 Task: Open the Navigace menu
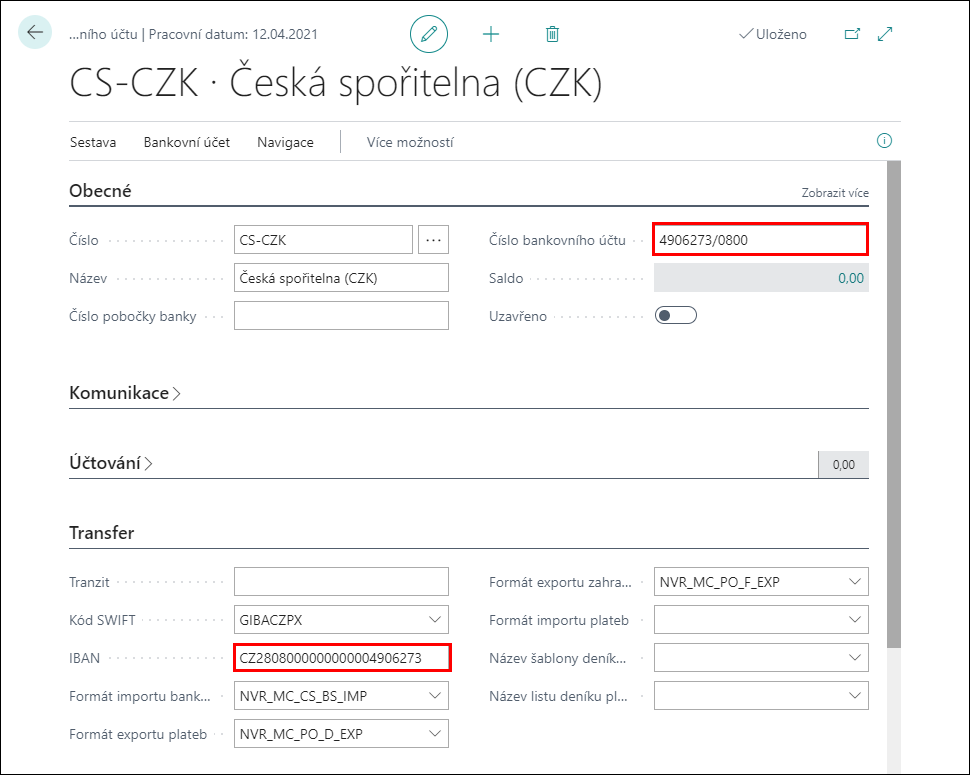pos(285,142)
